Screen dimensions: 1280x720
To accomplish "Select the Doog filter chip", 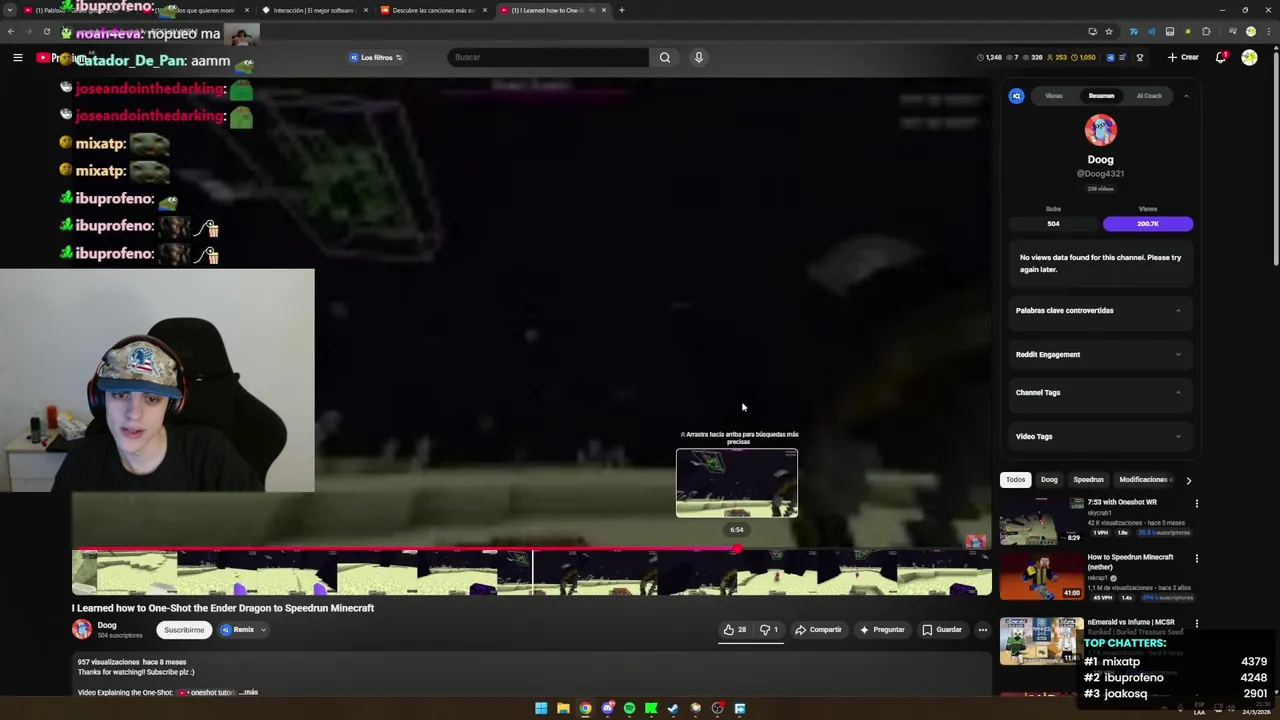I will 1049,480.
